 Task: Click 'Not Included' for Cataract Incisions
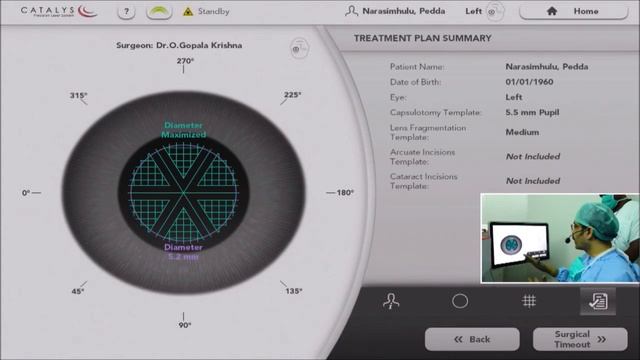click(533, 181)
